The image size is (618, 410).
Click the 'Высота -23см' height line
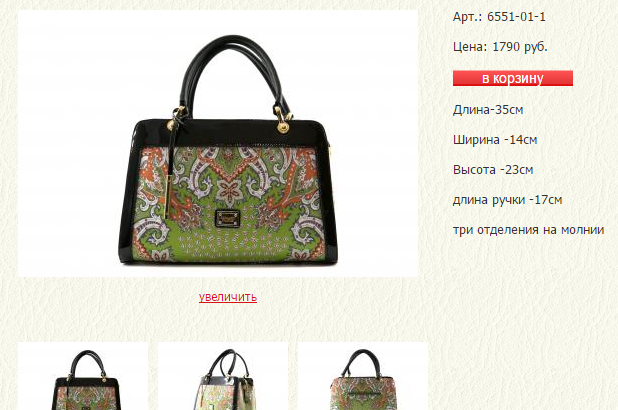point(493,170)
